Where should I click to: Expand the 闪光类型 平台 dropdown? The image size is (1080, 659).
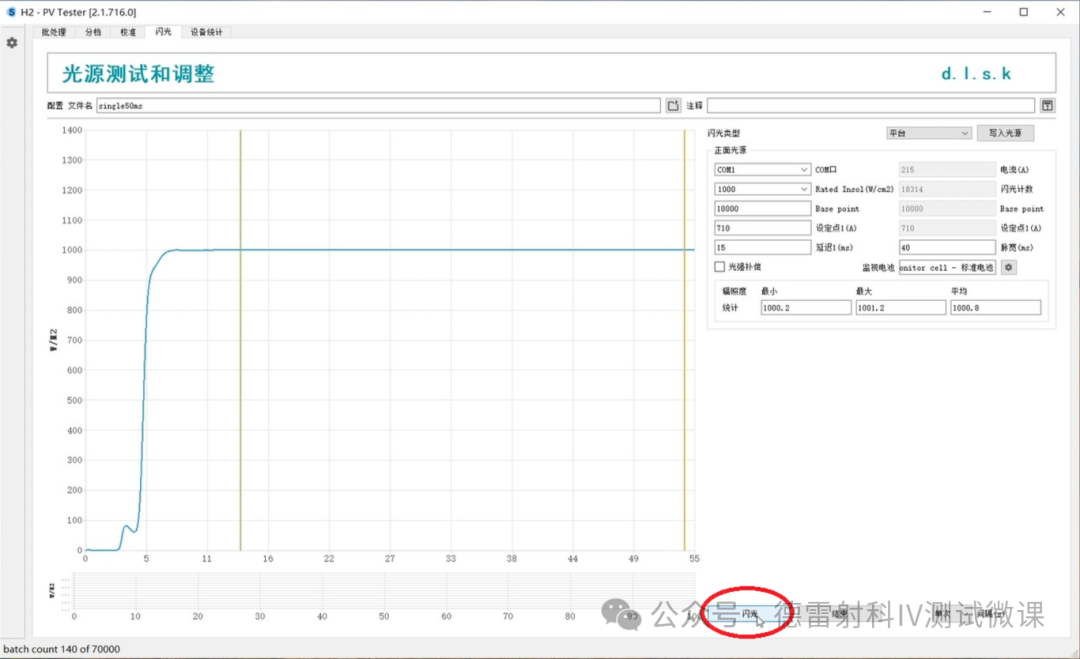(x=928, y=133)
